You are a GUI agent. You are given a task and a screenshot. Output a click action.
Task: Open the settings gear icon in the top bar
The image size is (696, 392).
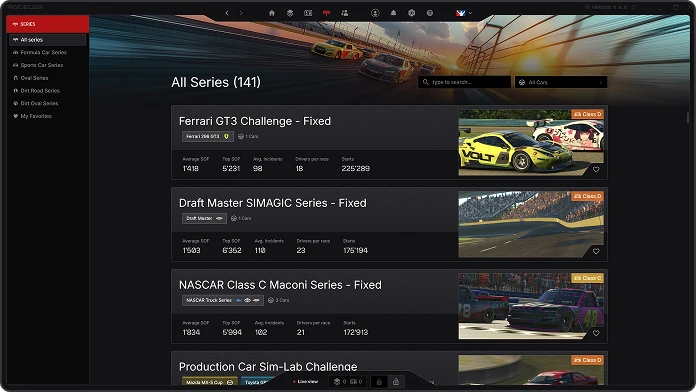tap(411, 13)
